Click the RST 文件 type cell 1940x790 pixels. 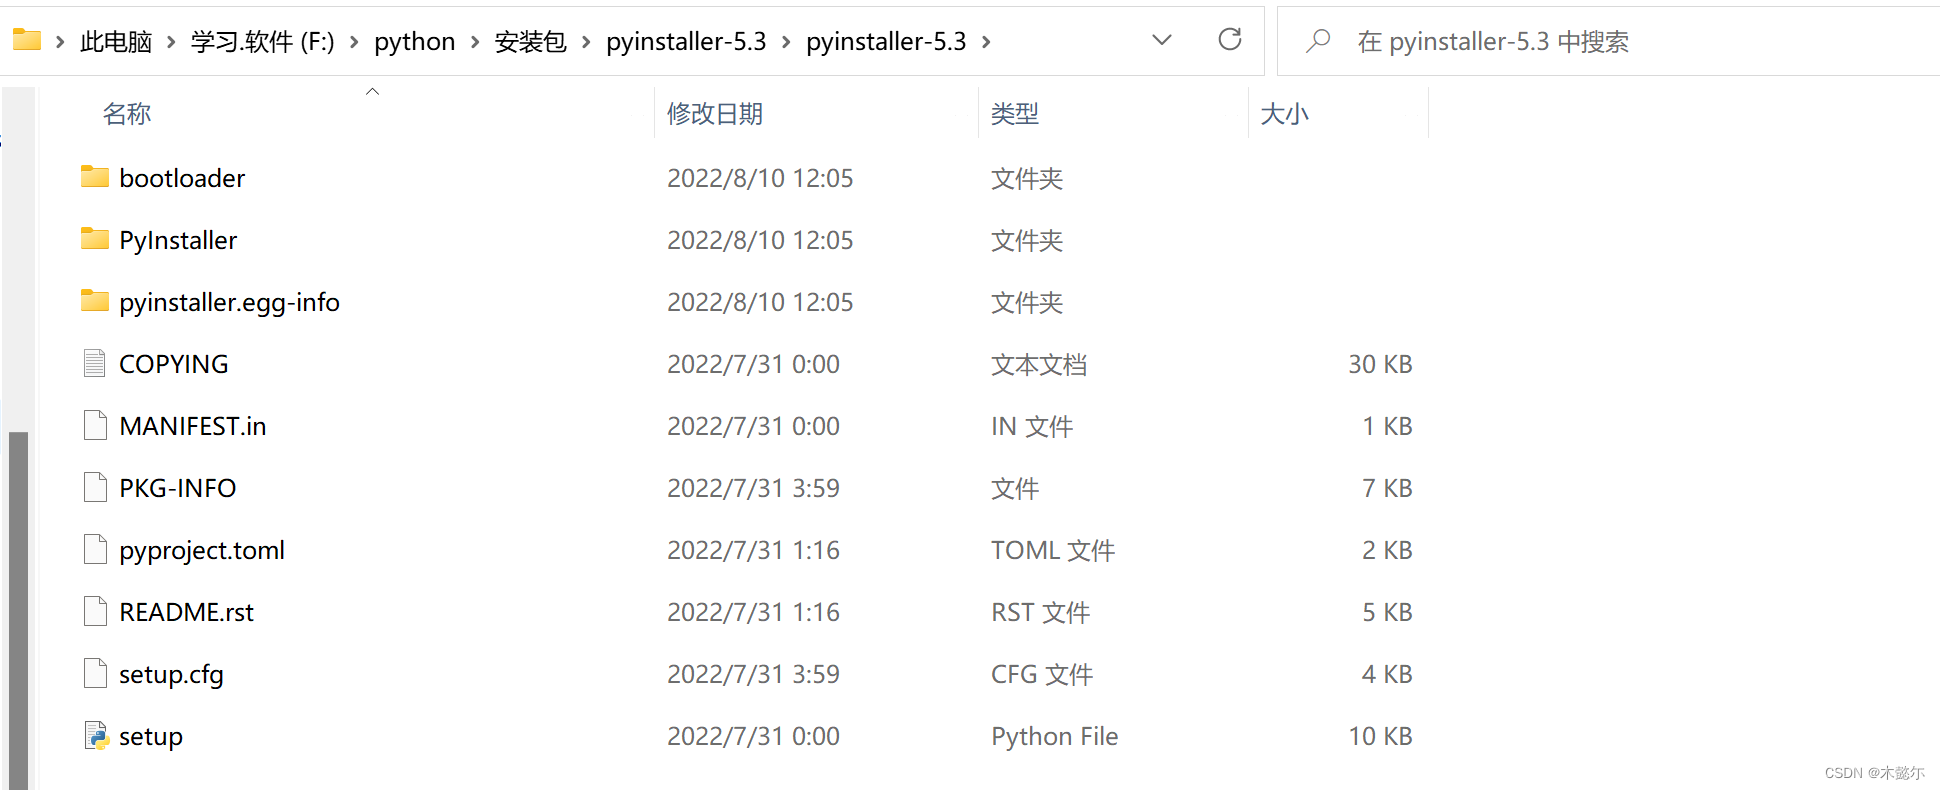[1041, 611]
